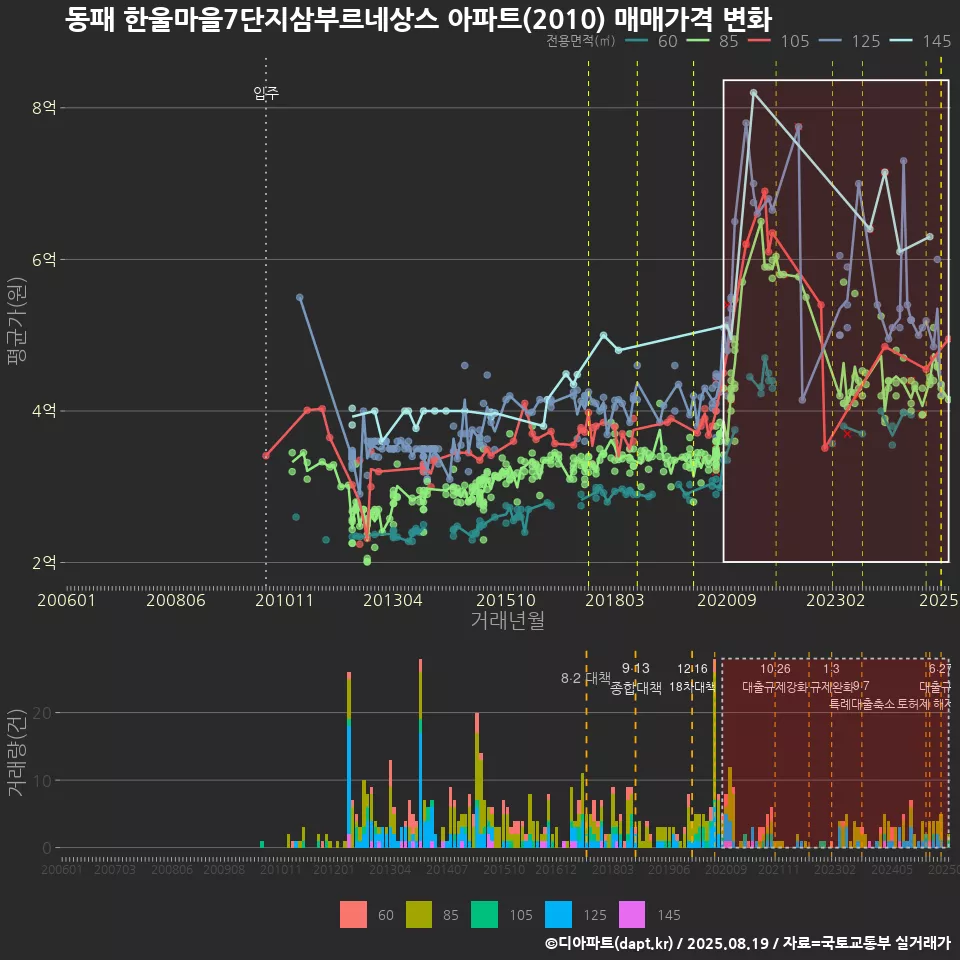Click the 입주 marker label

(x=266, y=93)
